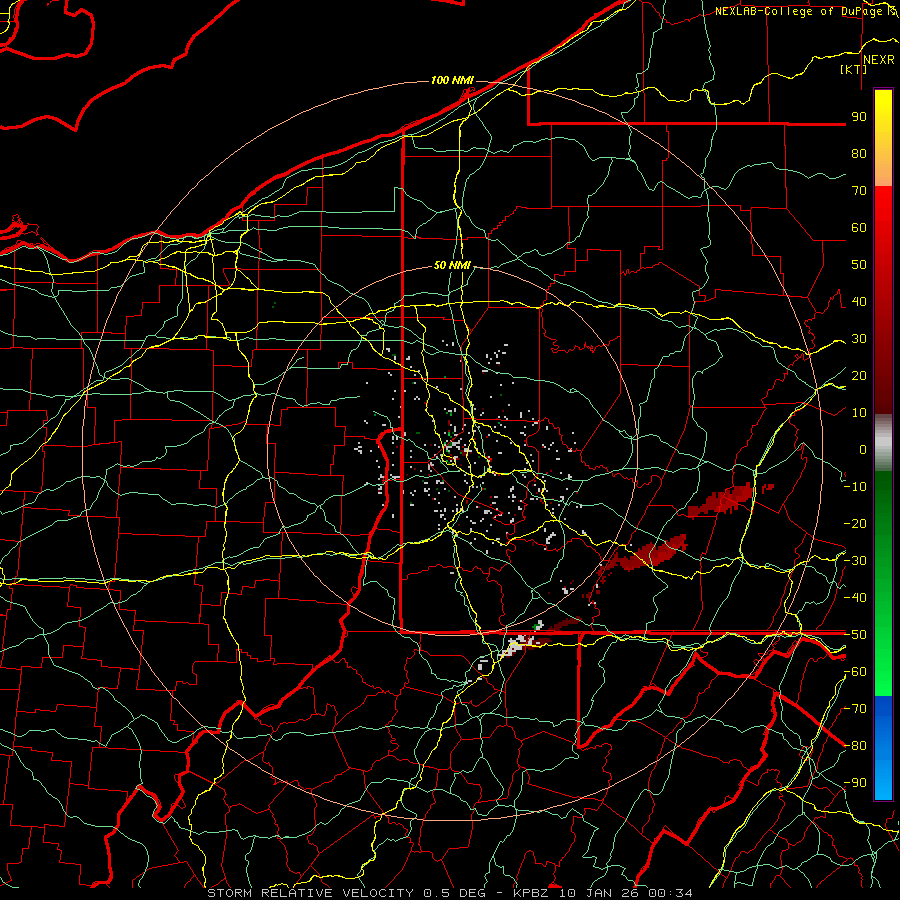This screenshot has height=900, width=900.
Task: Pick the light blue -90 color bar segment
Action: [x=883, y=783]
